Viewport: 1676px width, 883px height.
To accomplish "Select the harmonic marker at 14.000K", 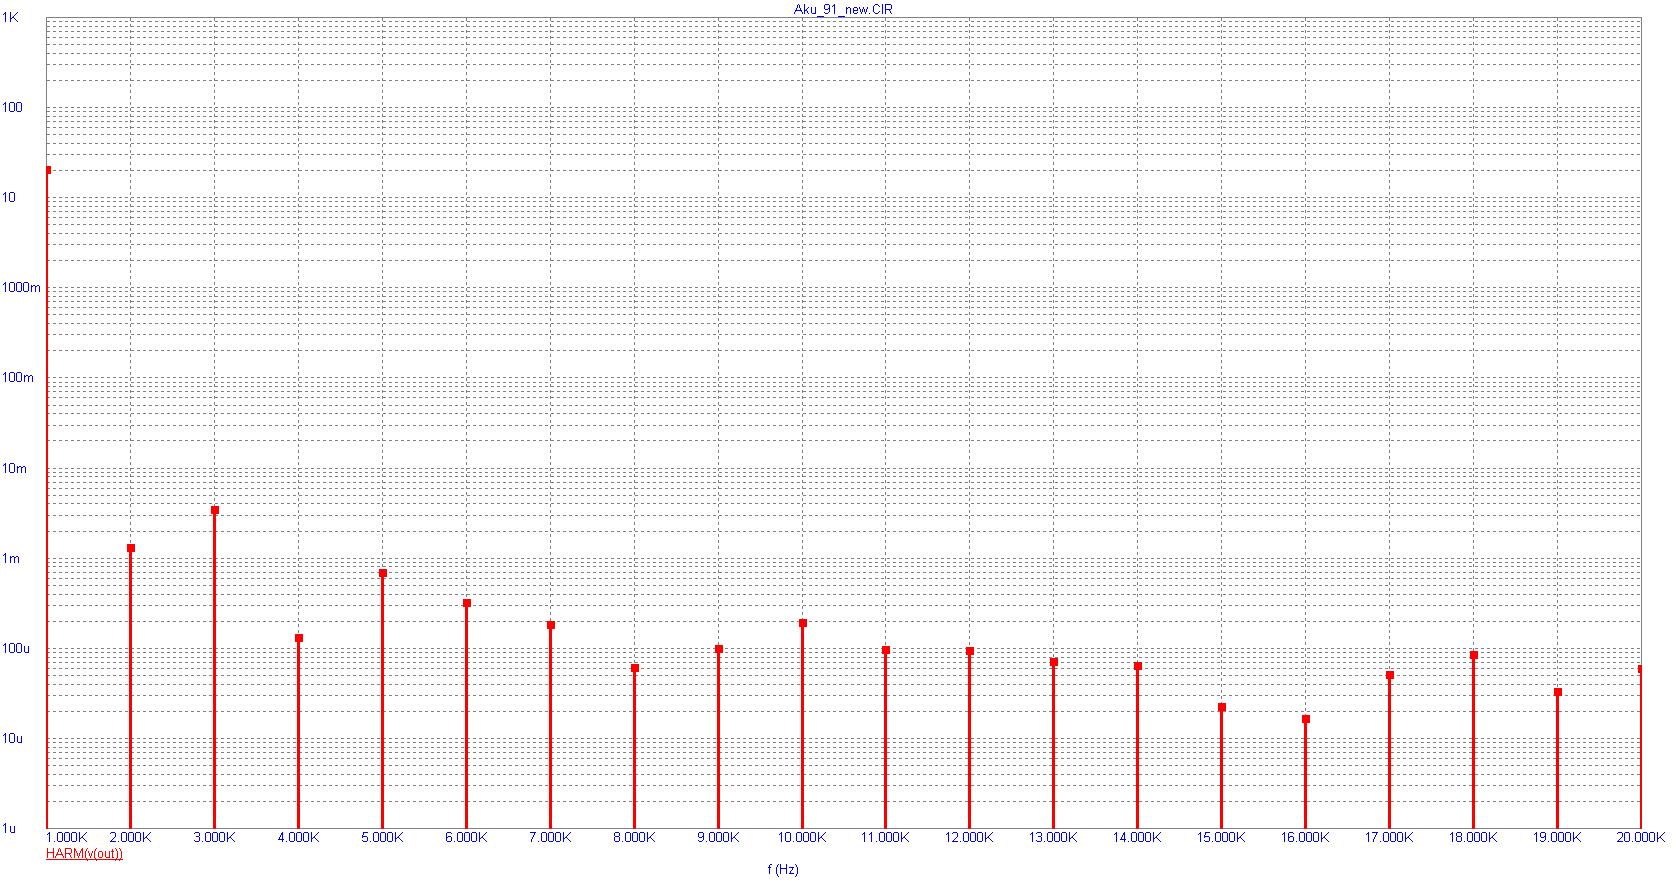I will point(1138,666).
